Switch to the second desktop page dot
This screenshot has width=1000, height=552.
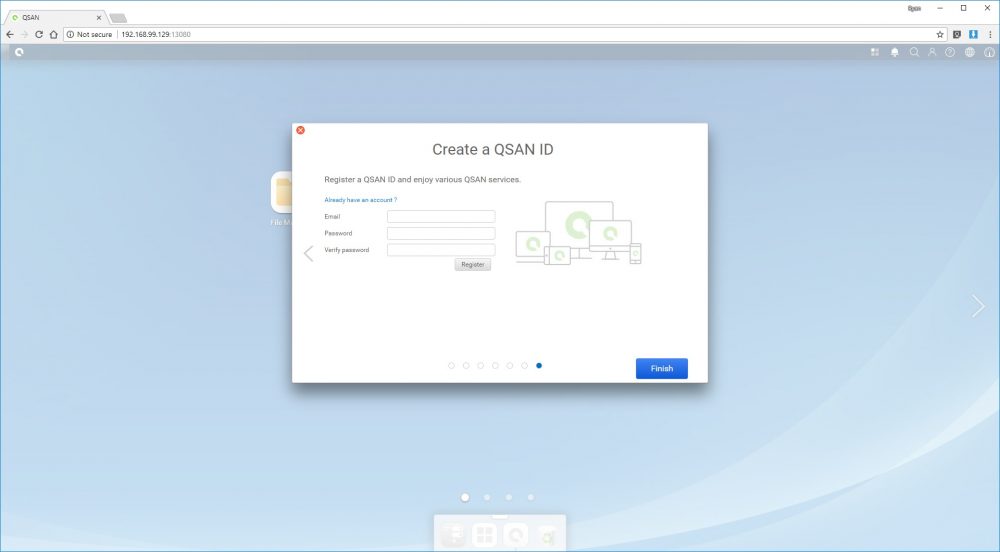point(487,497)
